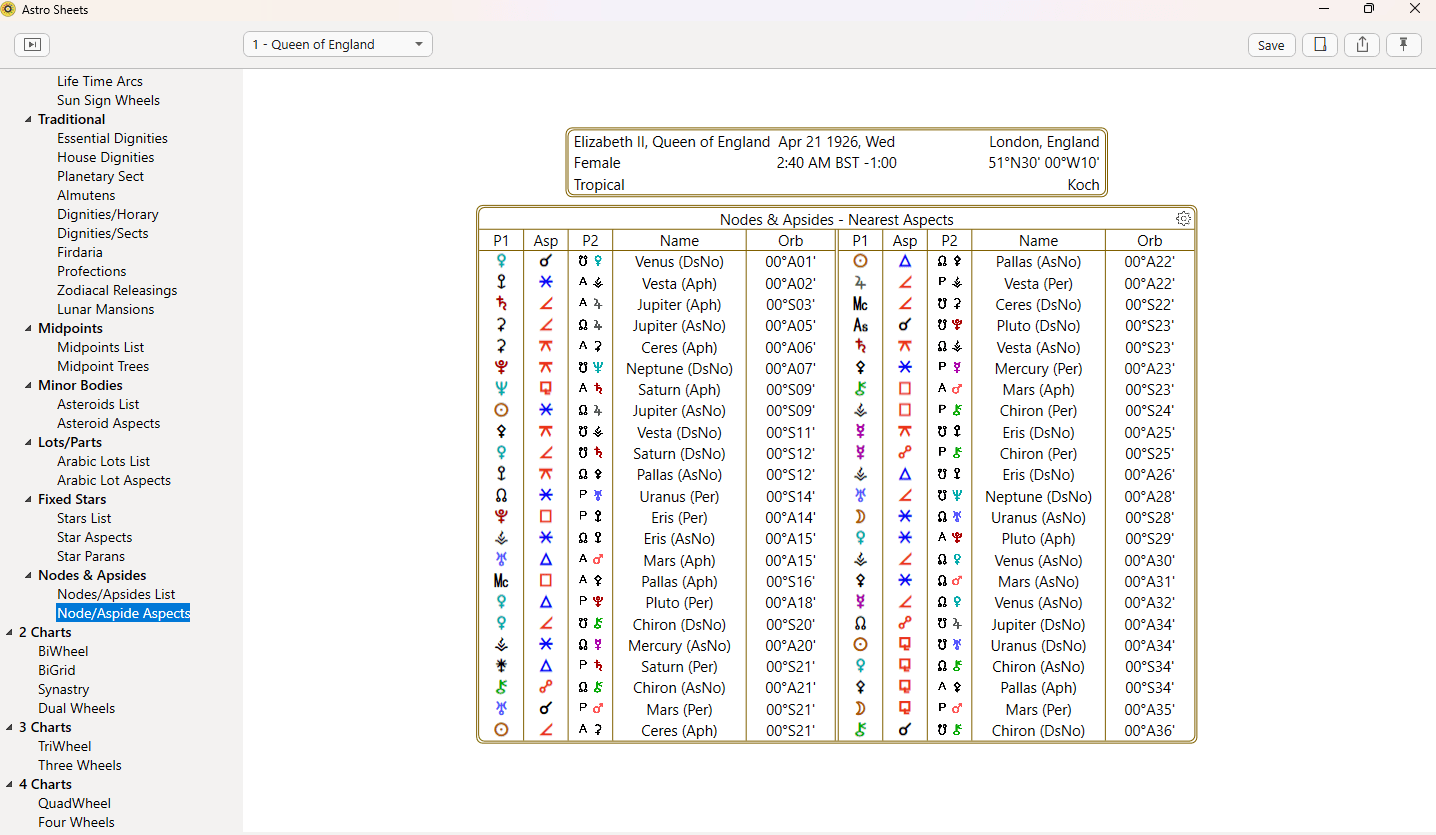Click the North Node glyph in Uranus (Per) row
Screen dimensions: 1436x835
tap(501, 496)
